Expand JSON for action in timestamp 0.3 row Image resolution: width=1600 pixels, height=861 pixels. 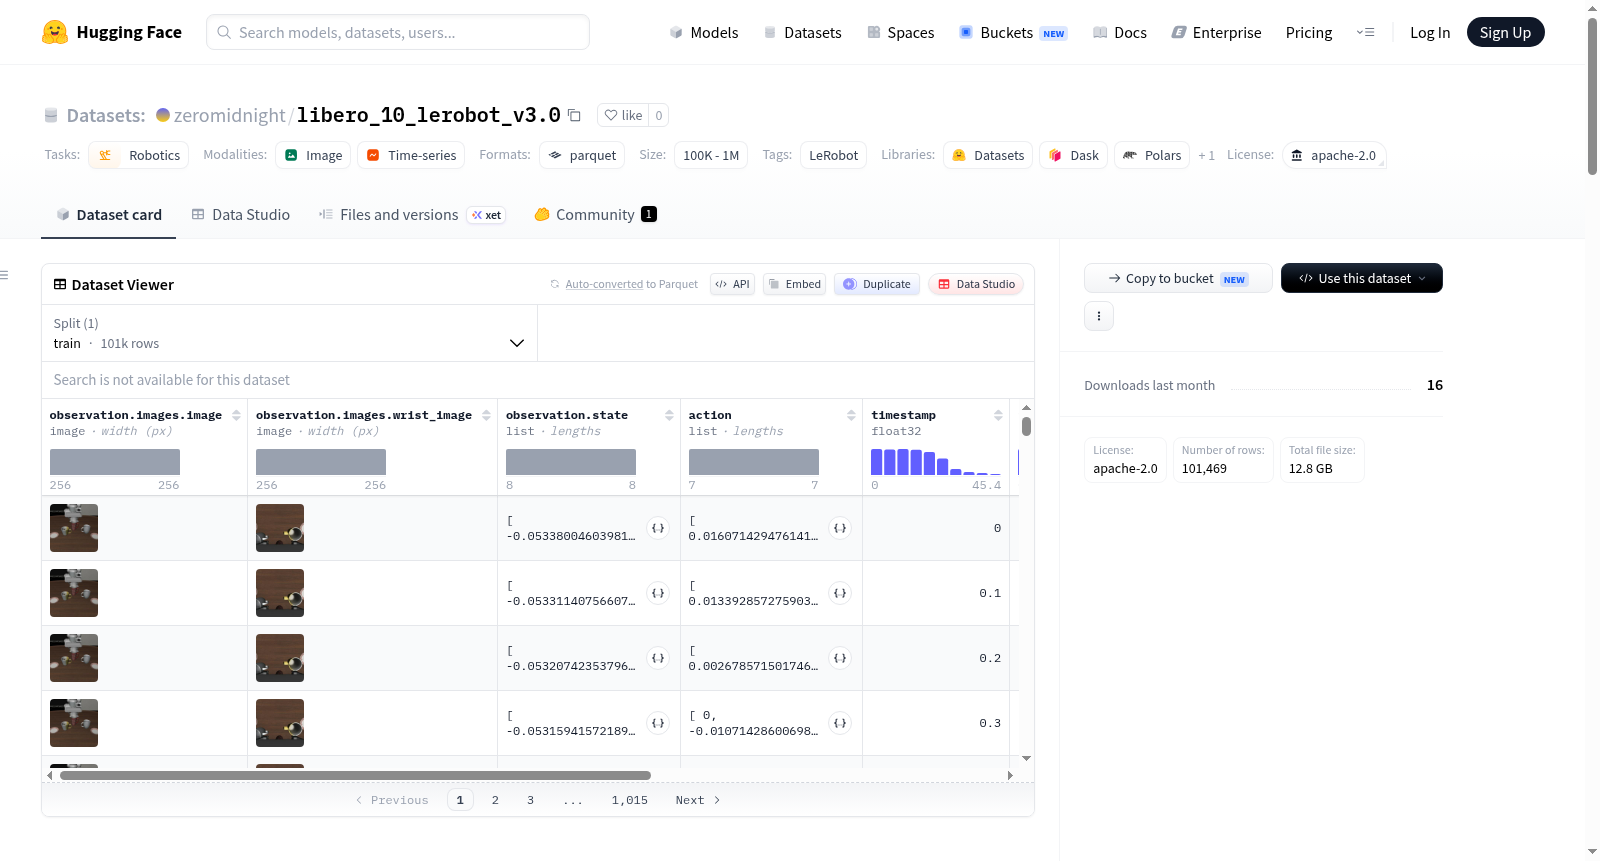tap(840, 723)
